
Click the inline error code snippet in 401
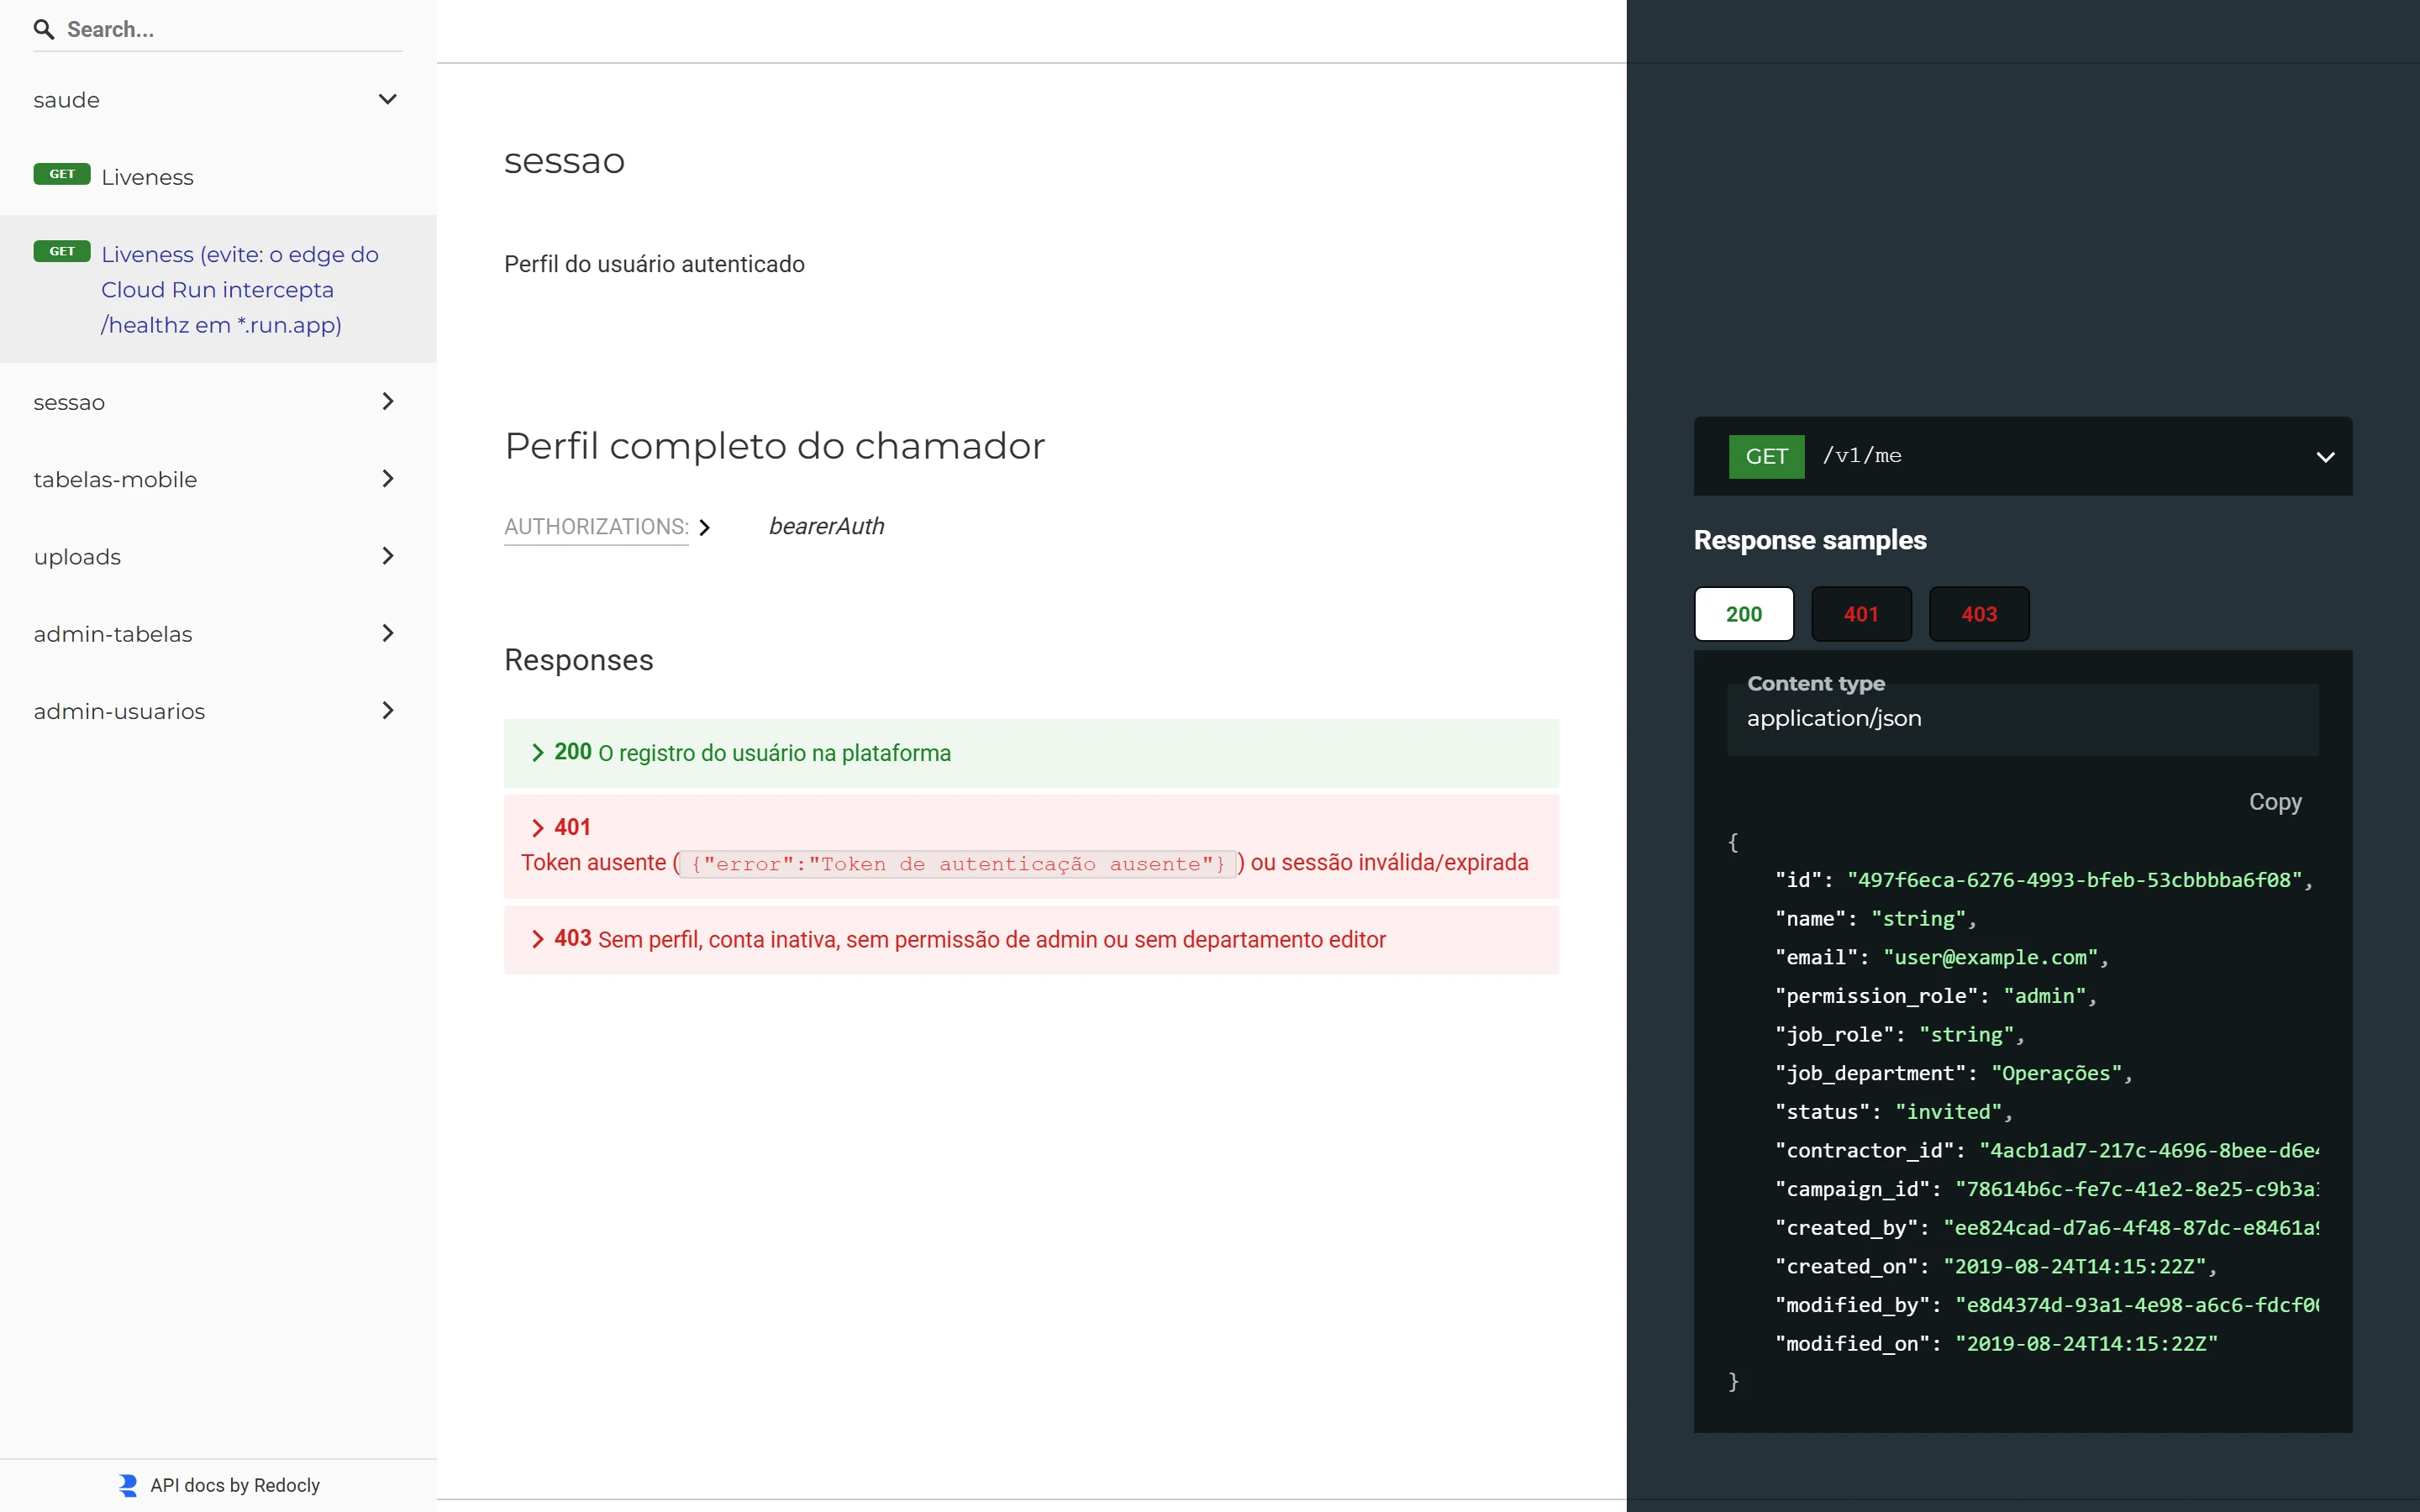958,864
